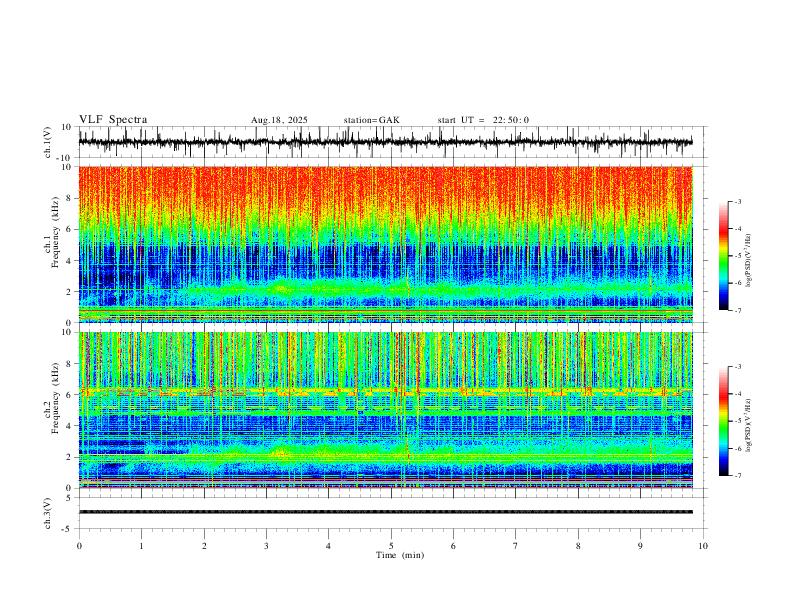The image size is (792, 612).
Task: Click the 'Time (min)' x-axis title
Action: [400, 555]
